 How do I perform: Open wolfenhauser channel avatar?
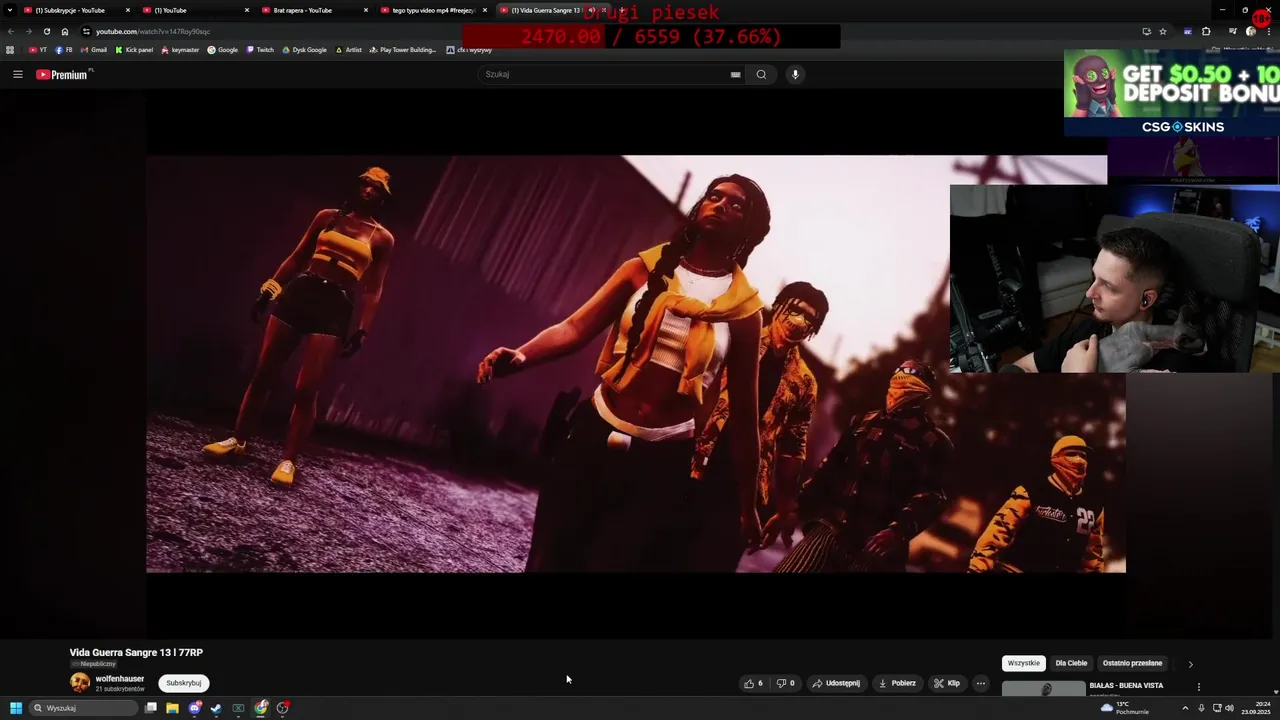point(80,683)
